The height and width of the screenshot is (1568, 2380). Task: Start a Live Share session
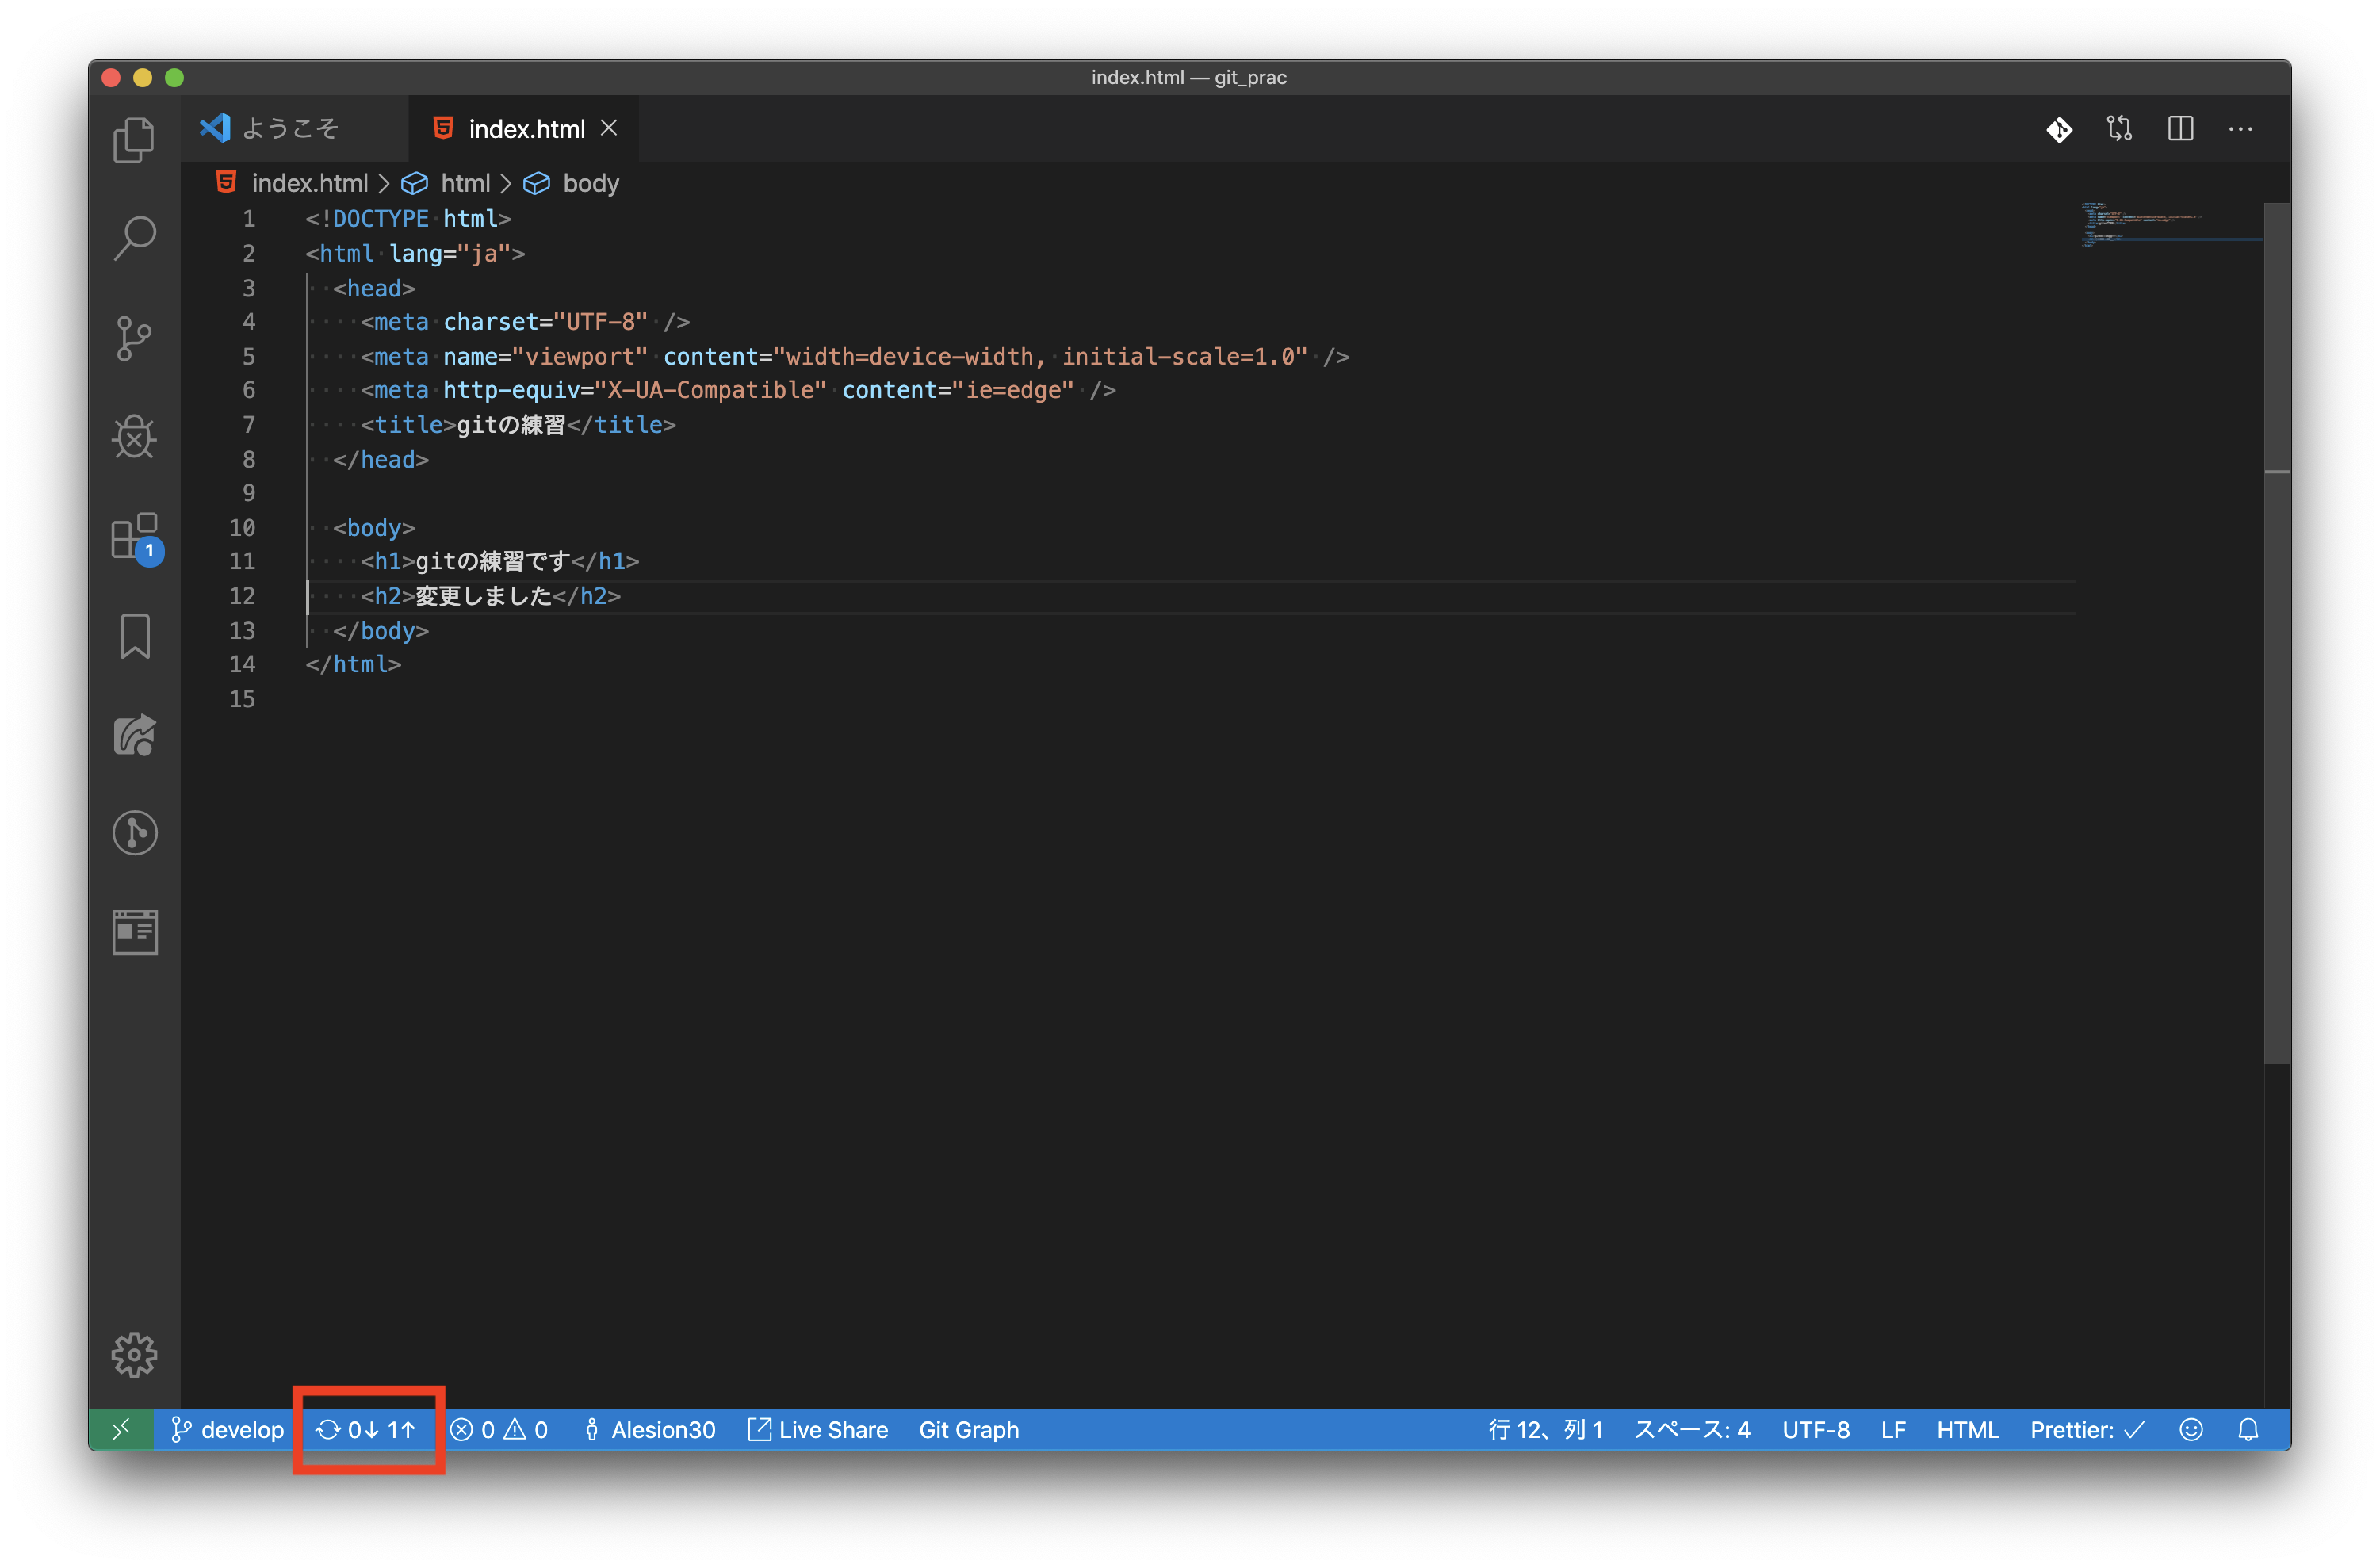pyautogui.click(x=817, y=1430)
